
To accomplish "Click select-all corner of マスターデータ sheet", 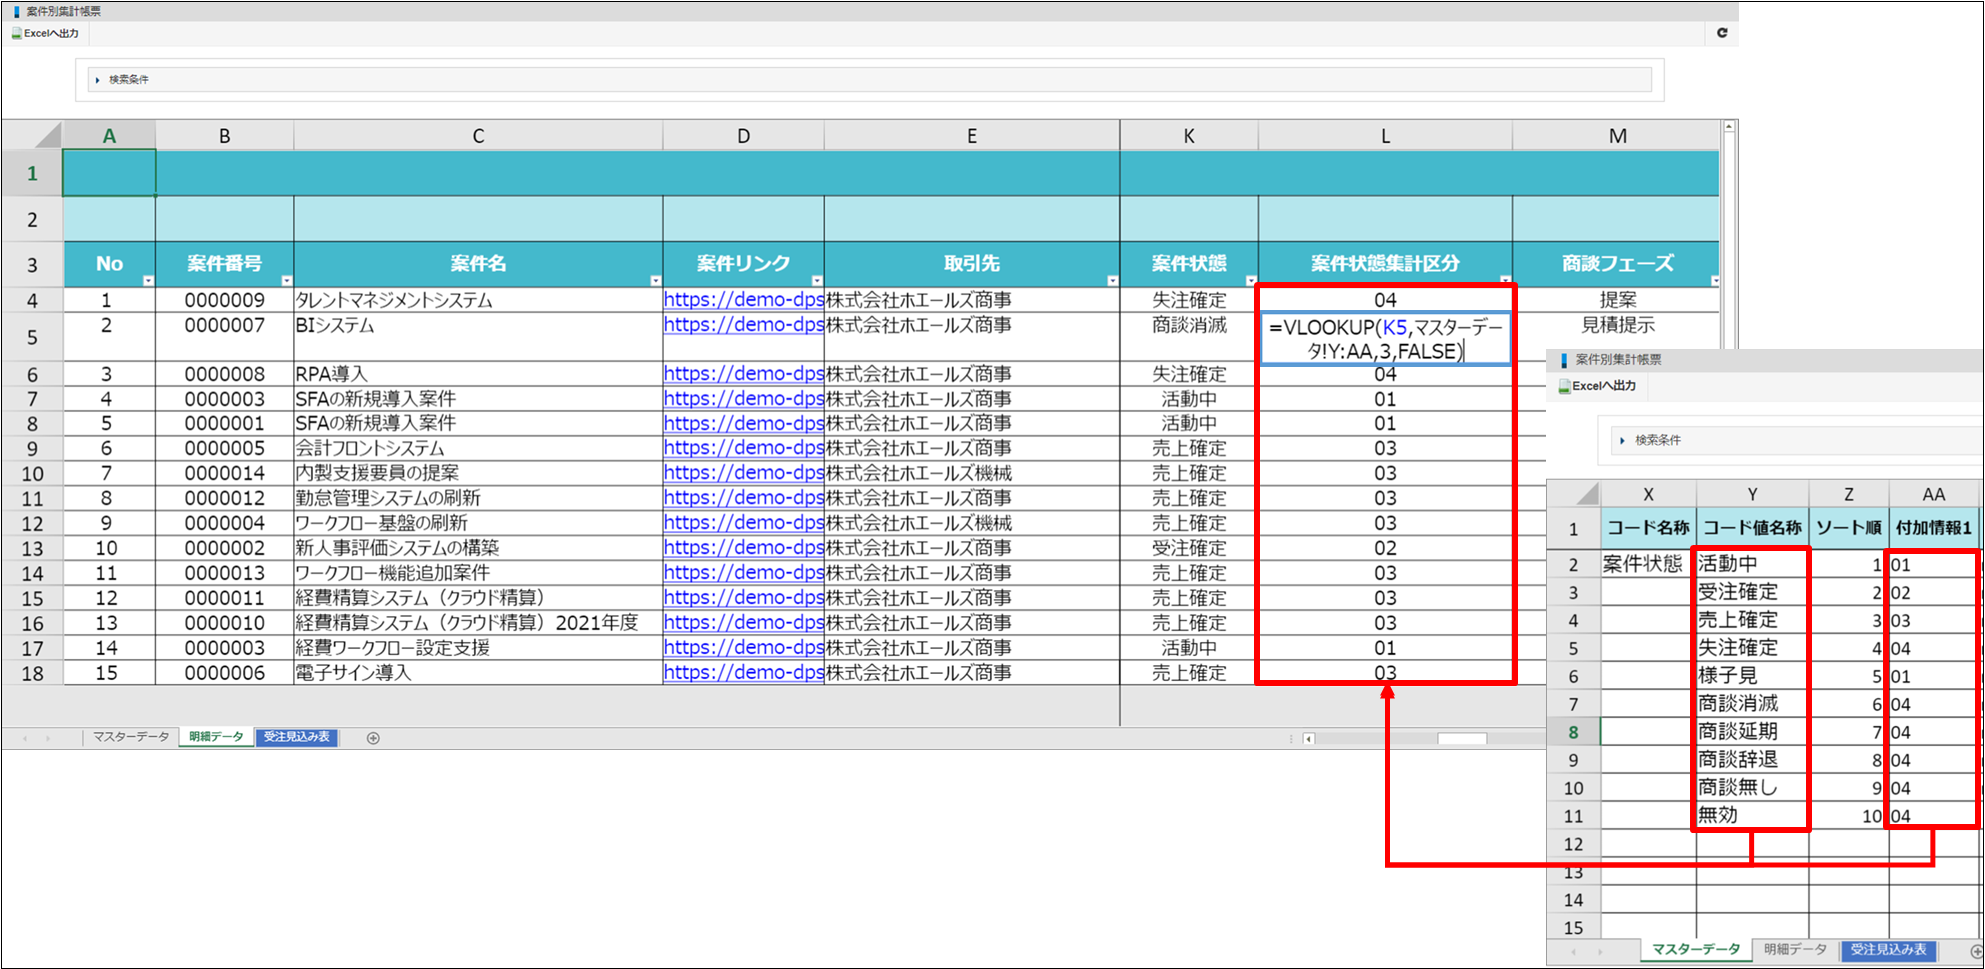I will pos(1573,494).
